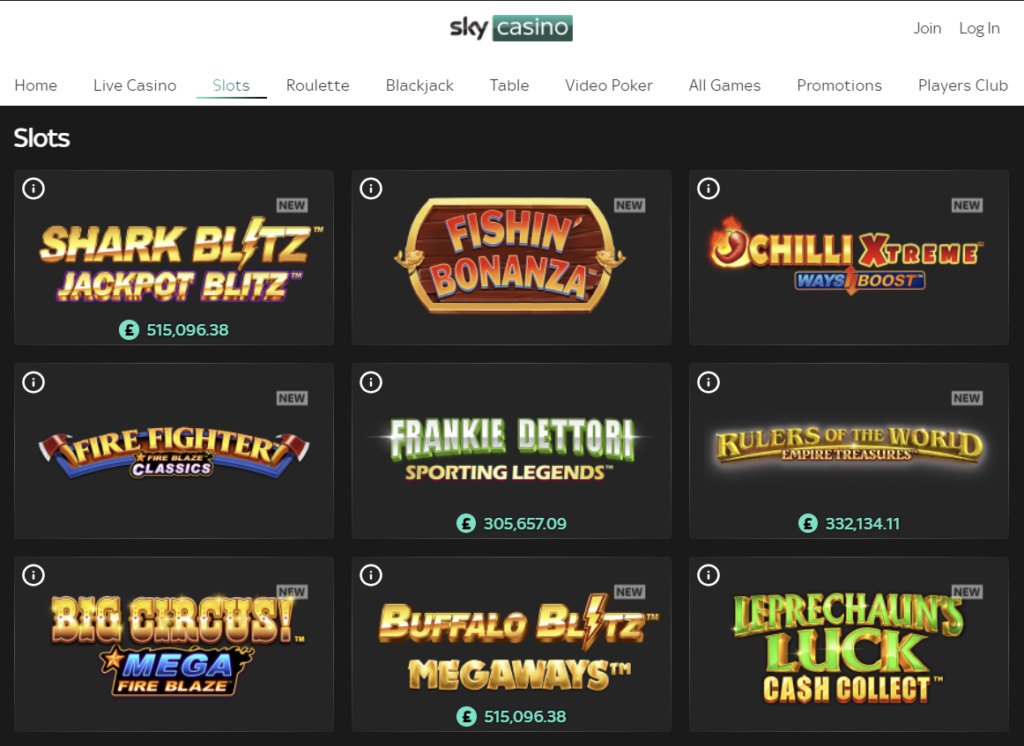This screenshot has height=746, width=1024.
Task: Play Buffalo Blitz Megaways
Action: [x=511, y=644]
